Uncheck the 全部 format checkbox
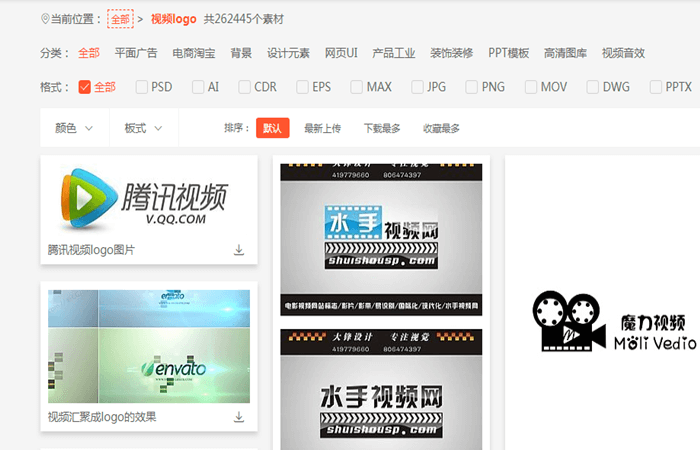This screenshot has height=450, width=700. 85,87
